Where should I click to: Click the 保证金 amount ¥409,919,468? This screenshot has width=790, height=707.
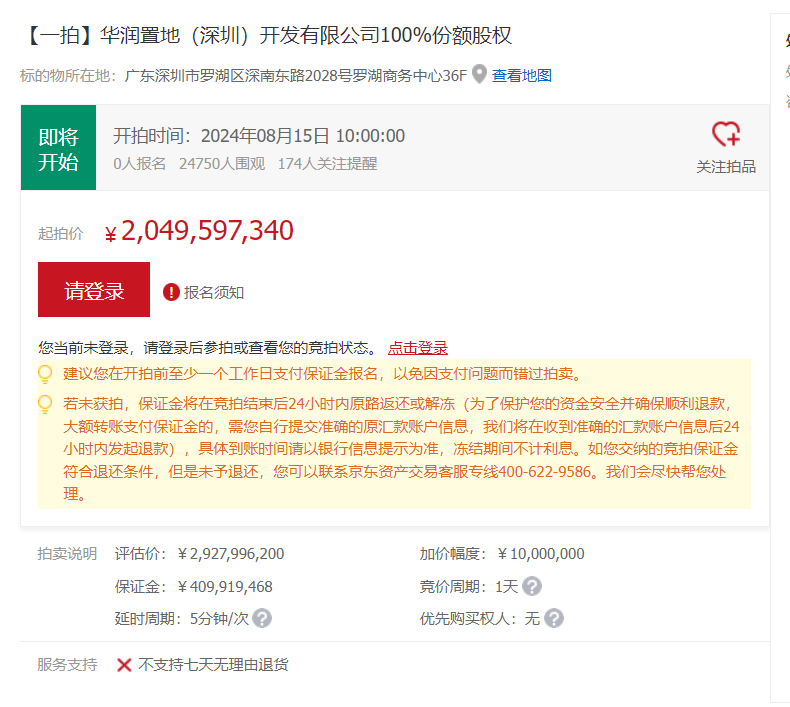(224, 587)
